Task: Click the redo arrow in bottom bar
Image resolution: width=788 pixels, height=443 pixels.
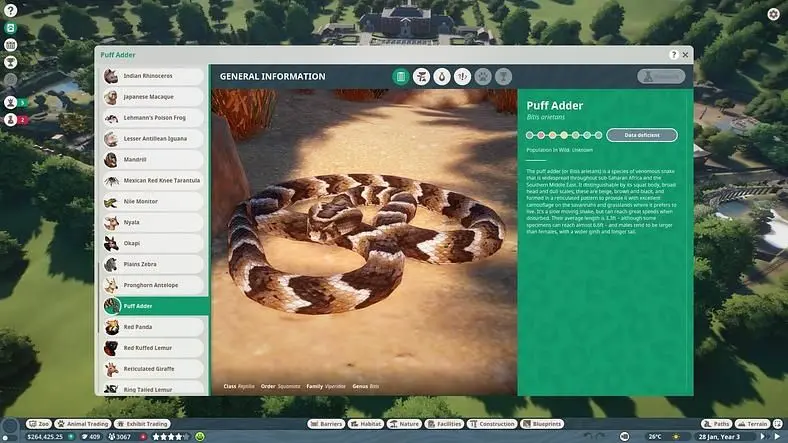Action: click(601, 436)
